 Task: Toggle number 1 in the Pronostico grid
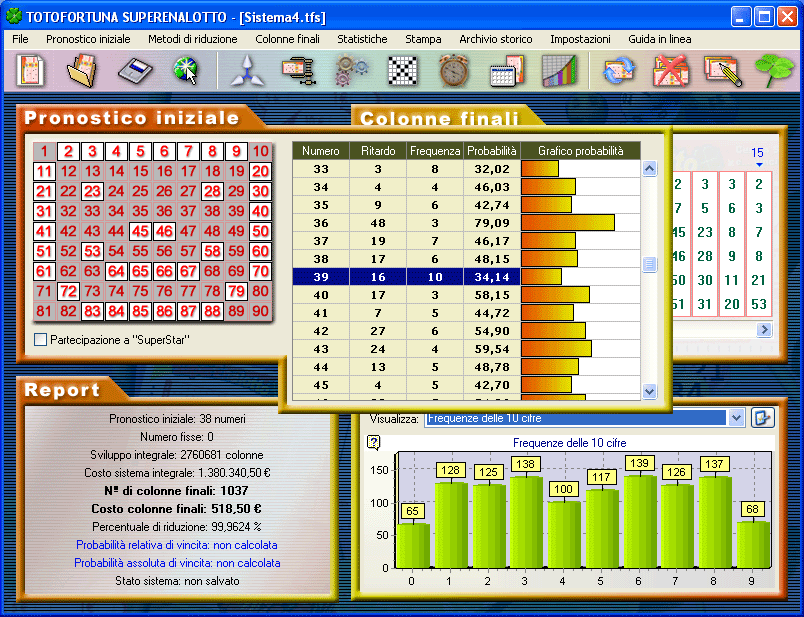coord(44,152)
